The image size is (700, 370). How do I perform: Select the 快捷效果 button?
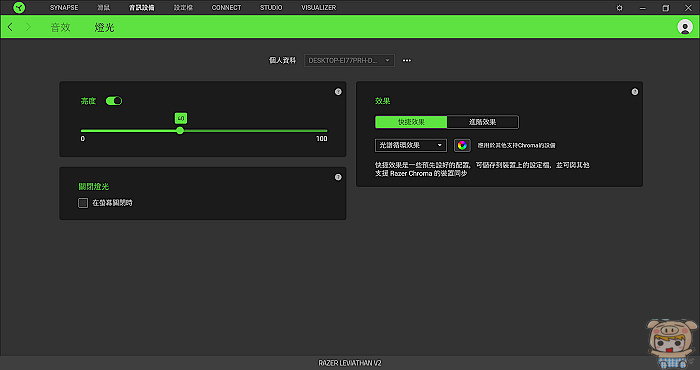[x=411, y=122]
